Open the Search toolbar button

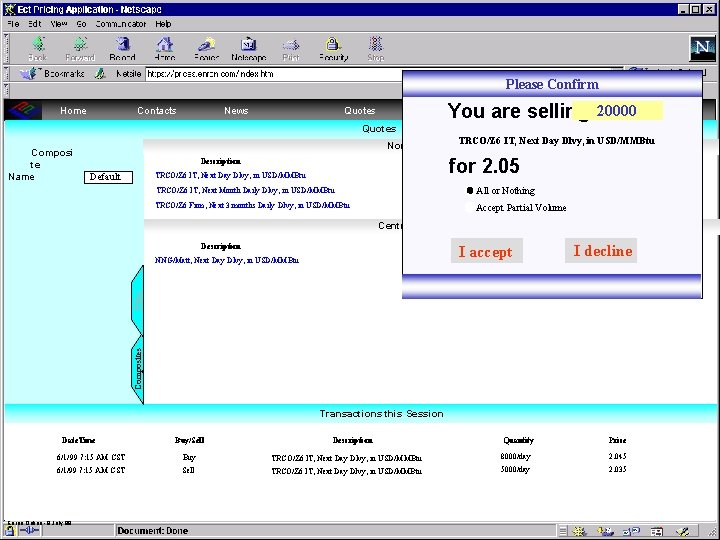(207, 49)
